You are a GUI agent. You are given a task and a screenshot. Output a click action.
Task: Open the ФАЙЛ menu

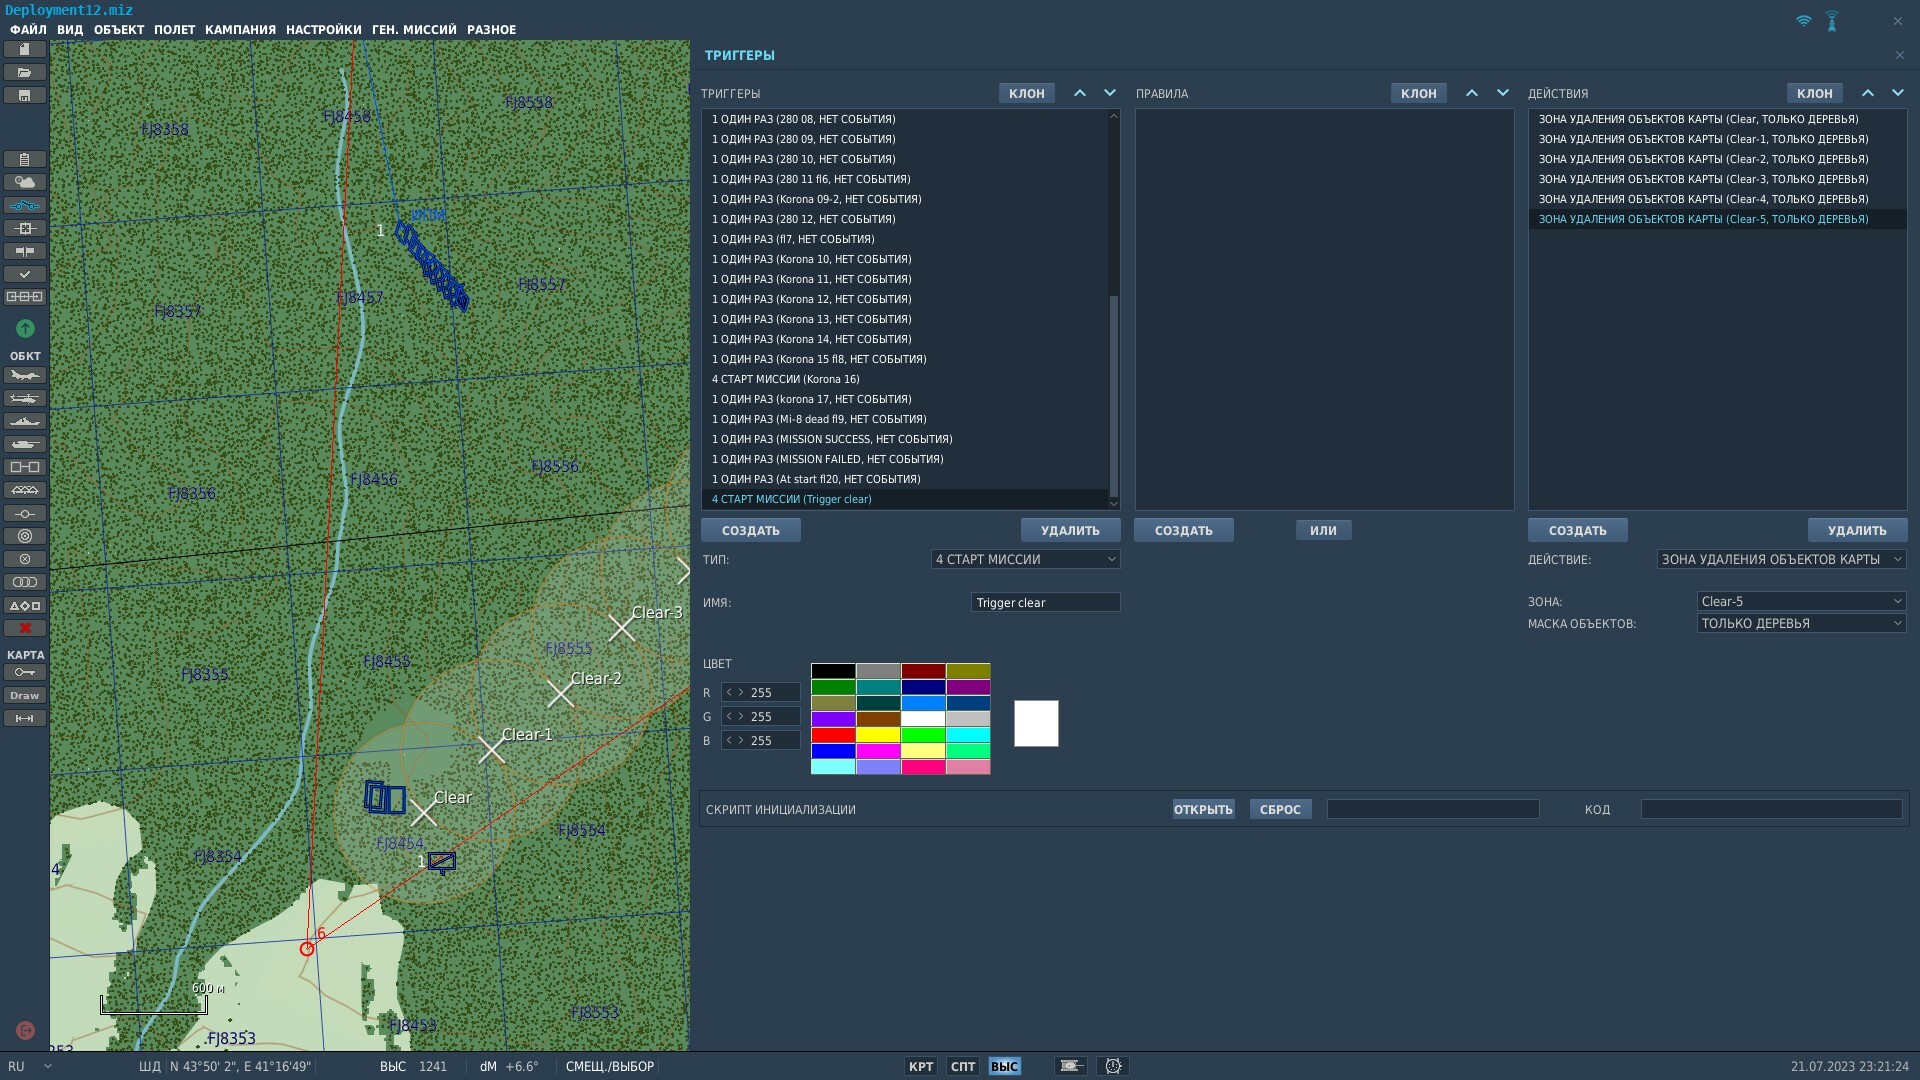pos(29,30)
